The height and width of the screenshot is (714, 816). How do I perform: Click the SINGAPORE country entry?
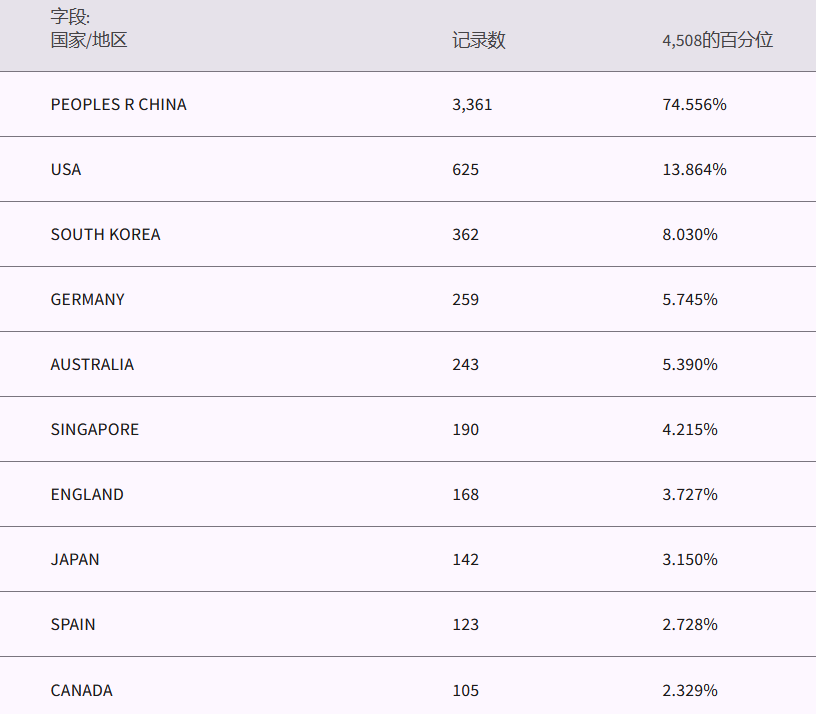[95, 429]
